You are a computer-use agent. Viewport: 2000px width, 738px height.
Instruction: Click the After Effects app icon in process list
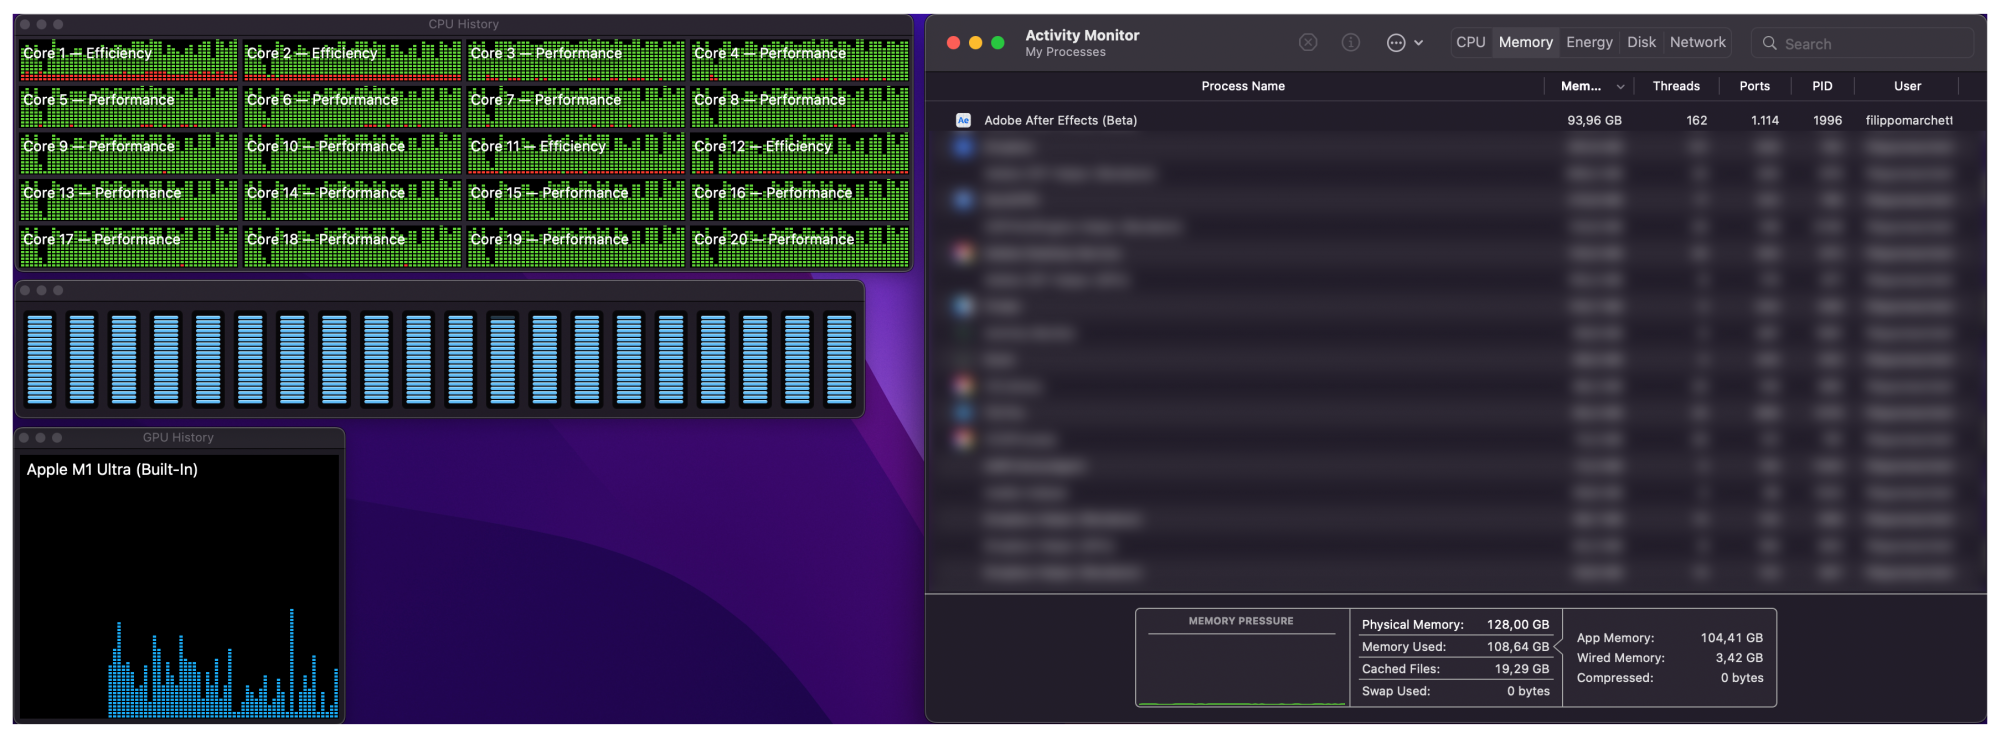pos(963,120)
